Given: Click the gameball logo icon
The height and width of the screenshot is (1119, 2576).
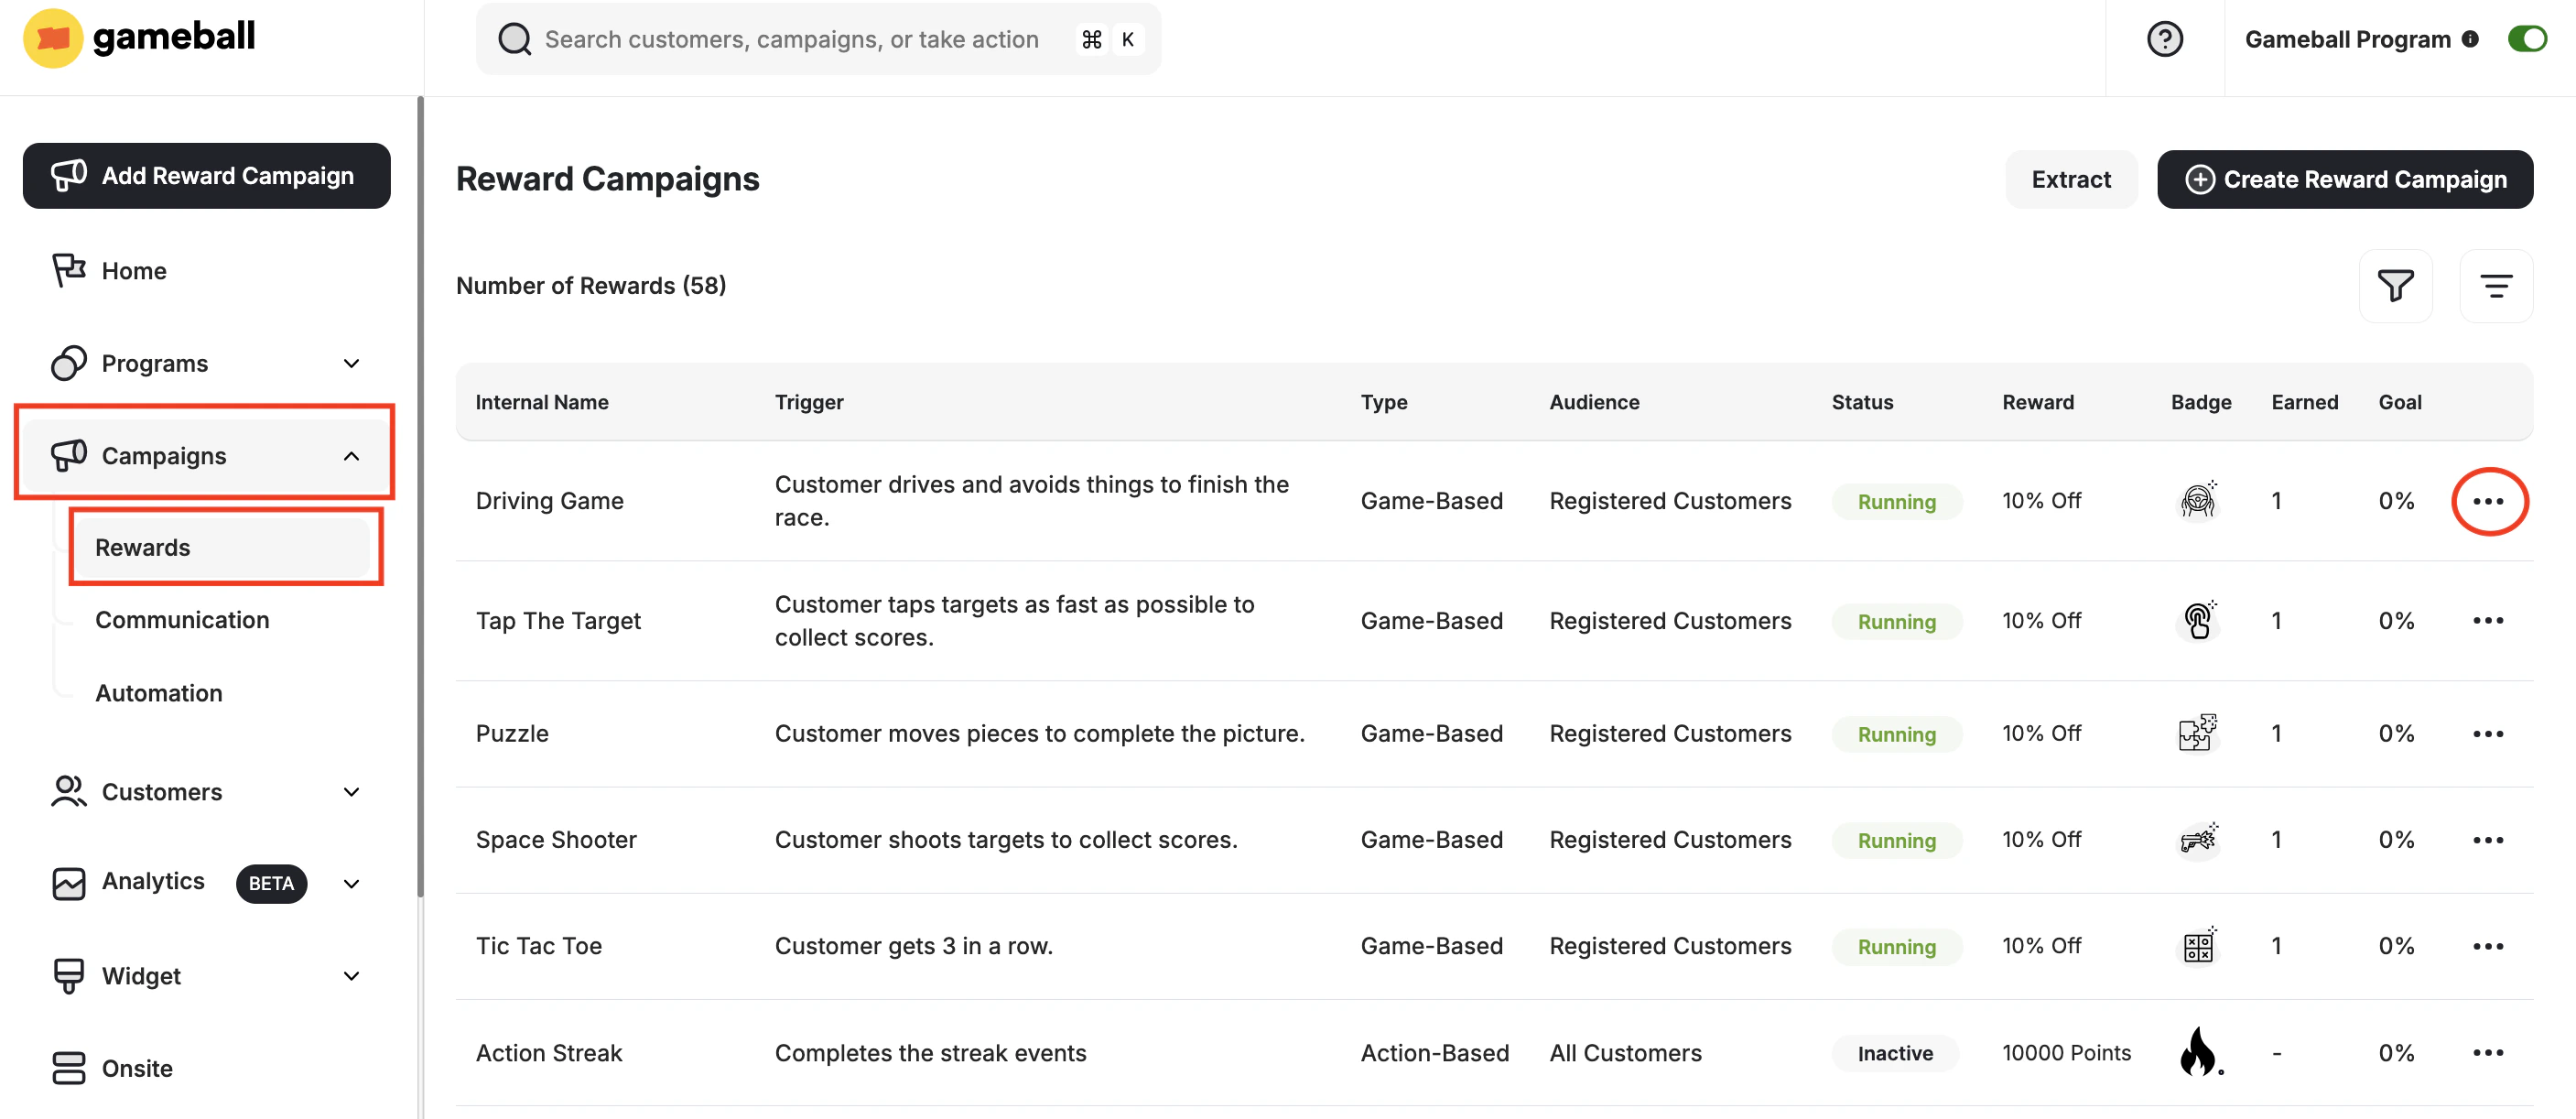Looking at the screenshot, I should 52,37.
